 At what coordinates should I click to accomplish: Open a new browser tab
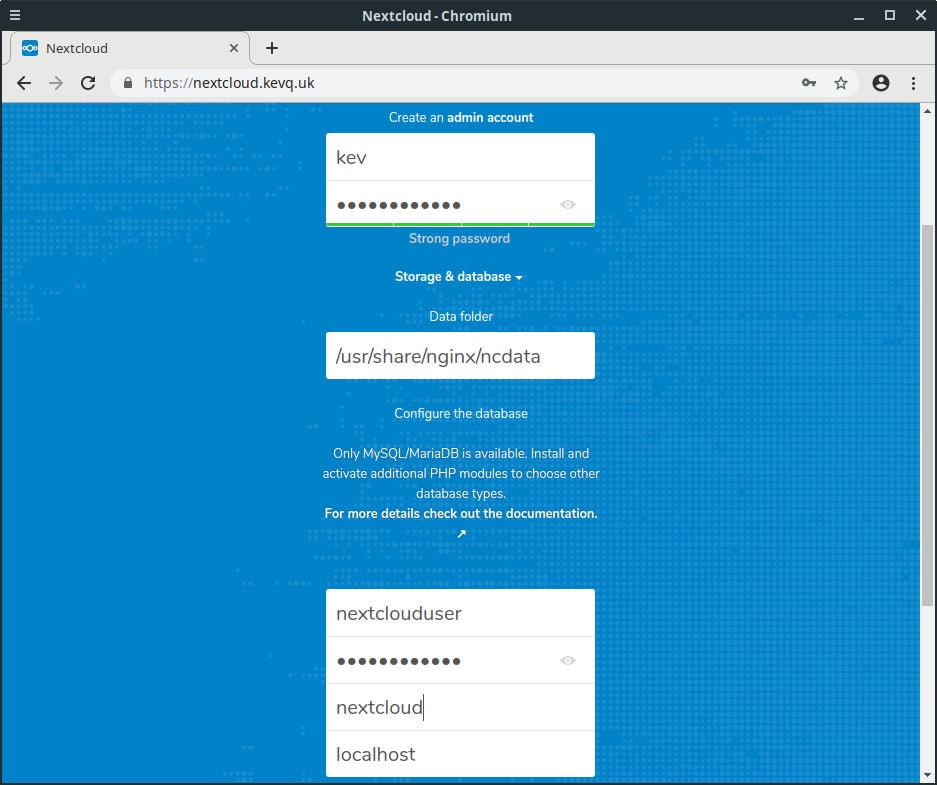(271, 47)
